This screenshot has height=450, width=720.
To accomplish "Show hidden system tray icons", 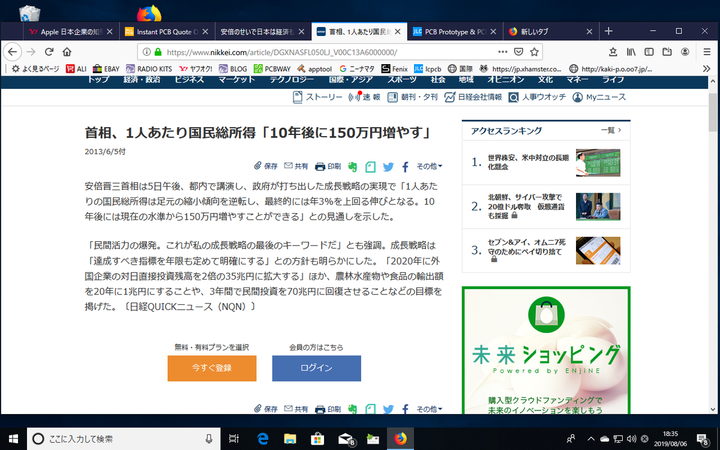I will [591, 439].
